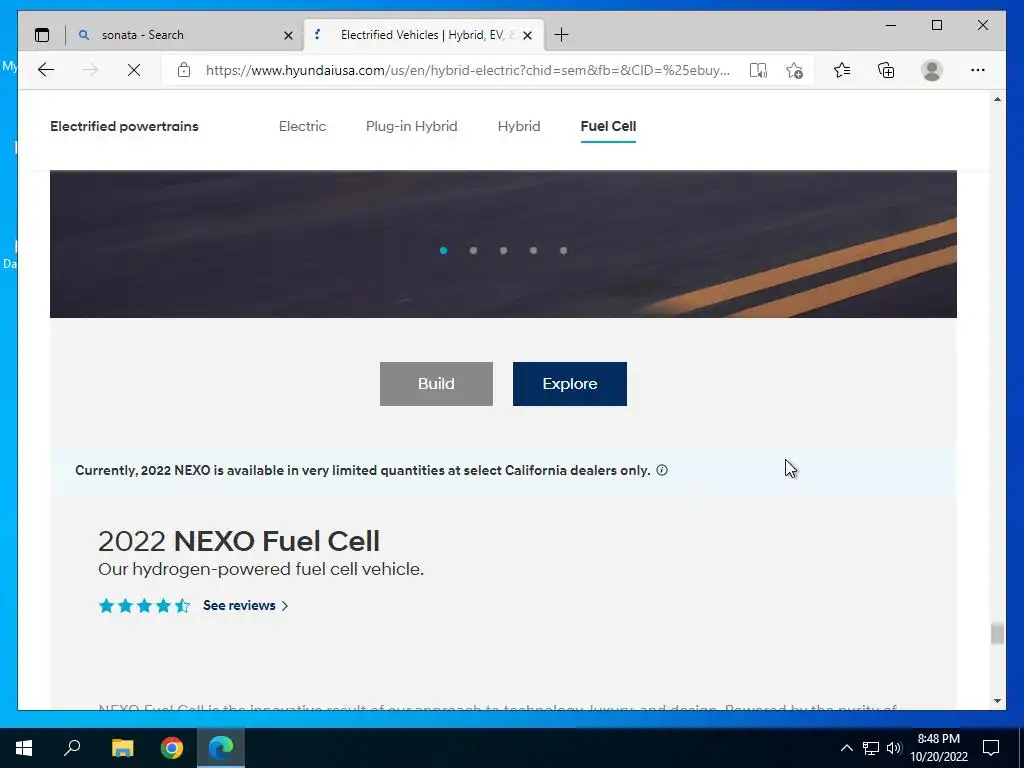Screen dimensions: 1024x768
Task: Open the Windows Start menu
Action: coord(24,748)
